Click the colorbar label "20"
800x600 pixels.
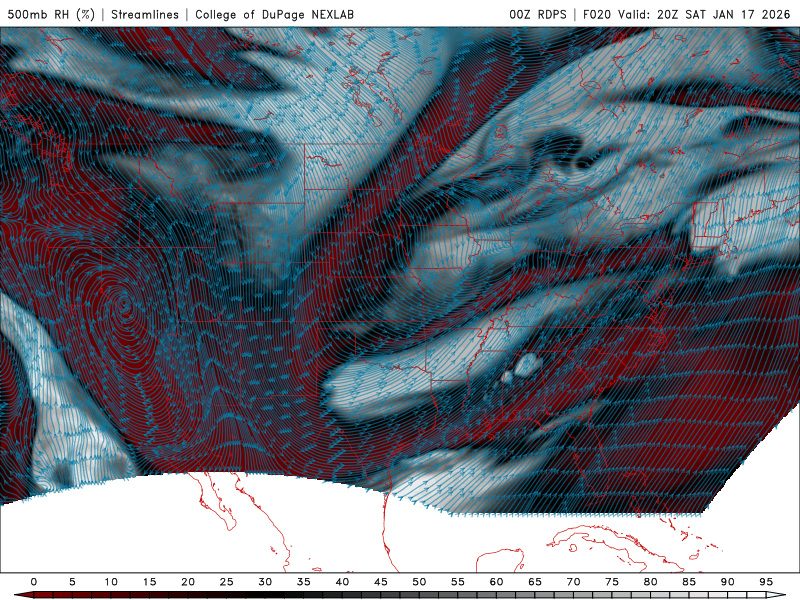pos(188,582)
